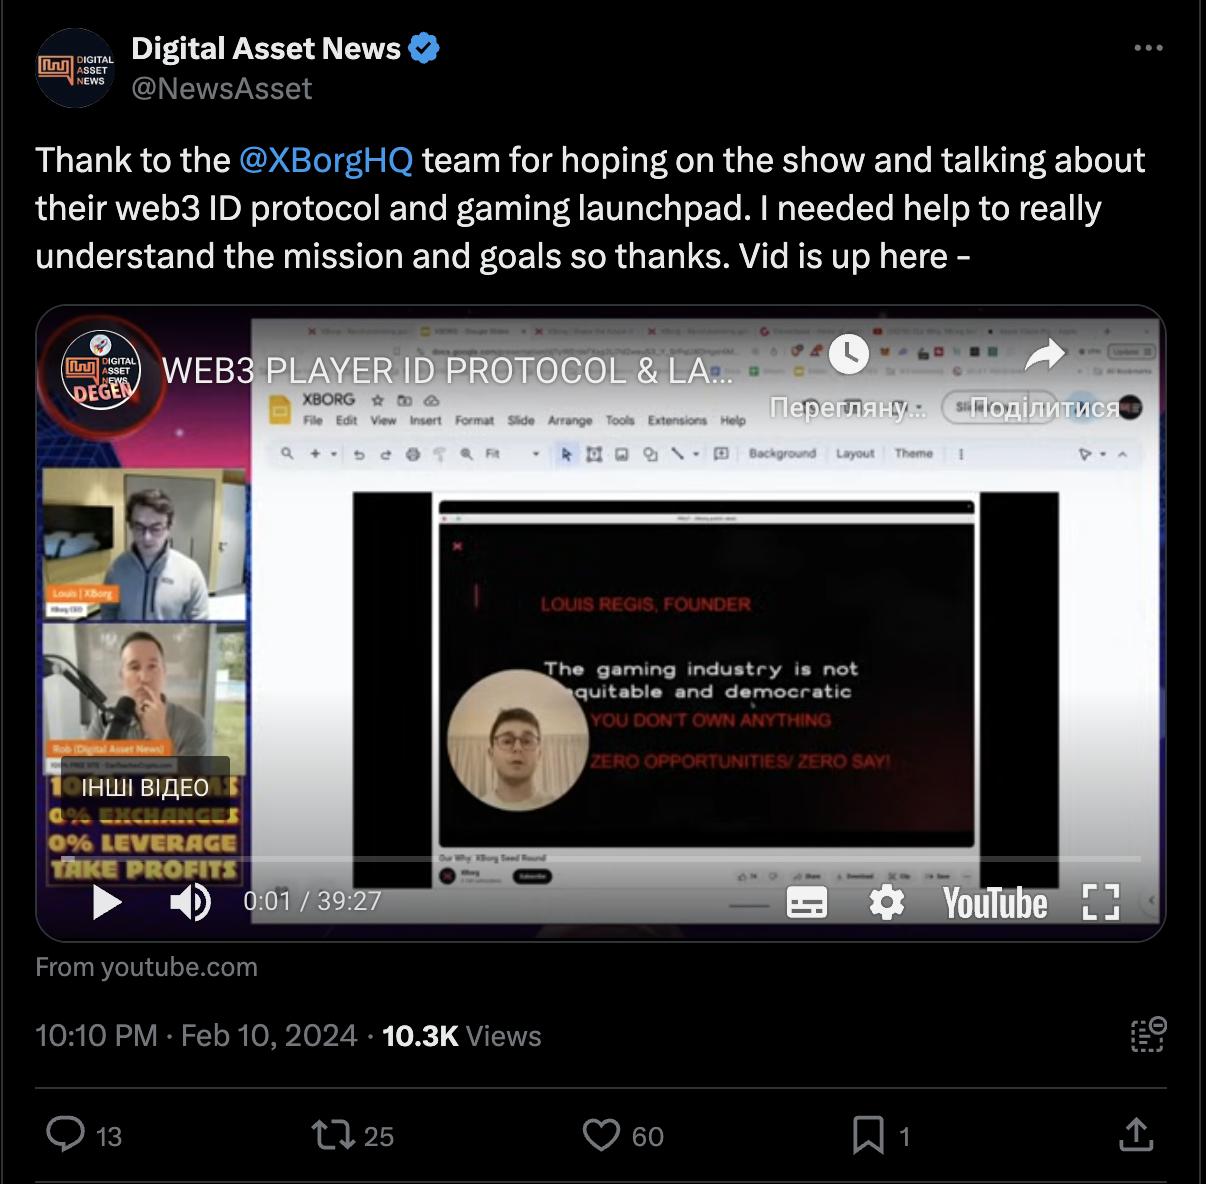Open the post analytics icon beside Views
Image resolution: width=1206 pixels, height=1184 pixels.
pos(1148,1035)
